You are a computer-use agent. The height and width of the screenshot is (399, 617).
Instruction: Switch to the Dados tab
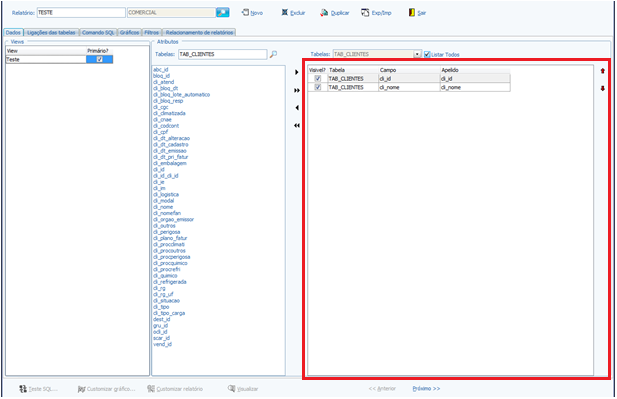tap(13, 32)
